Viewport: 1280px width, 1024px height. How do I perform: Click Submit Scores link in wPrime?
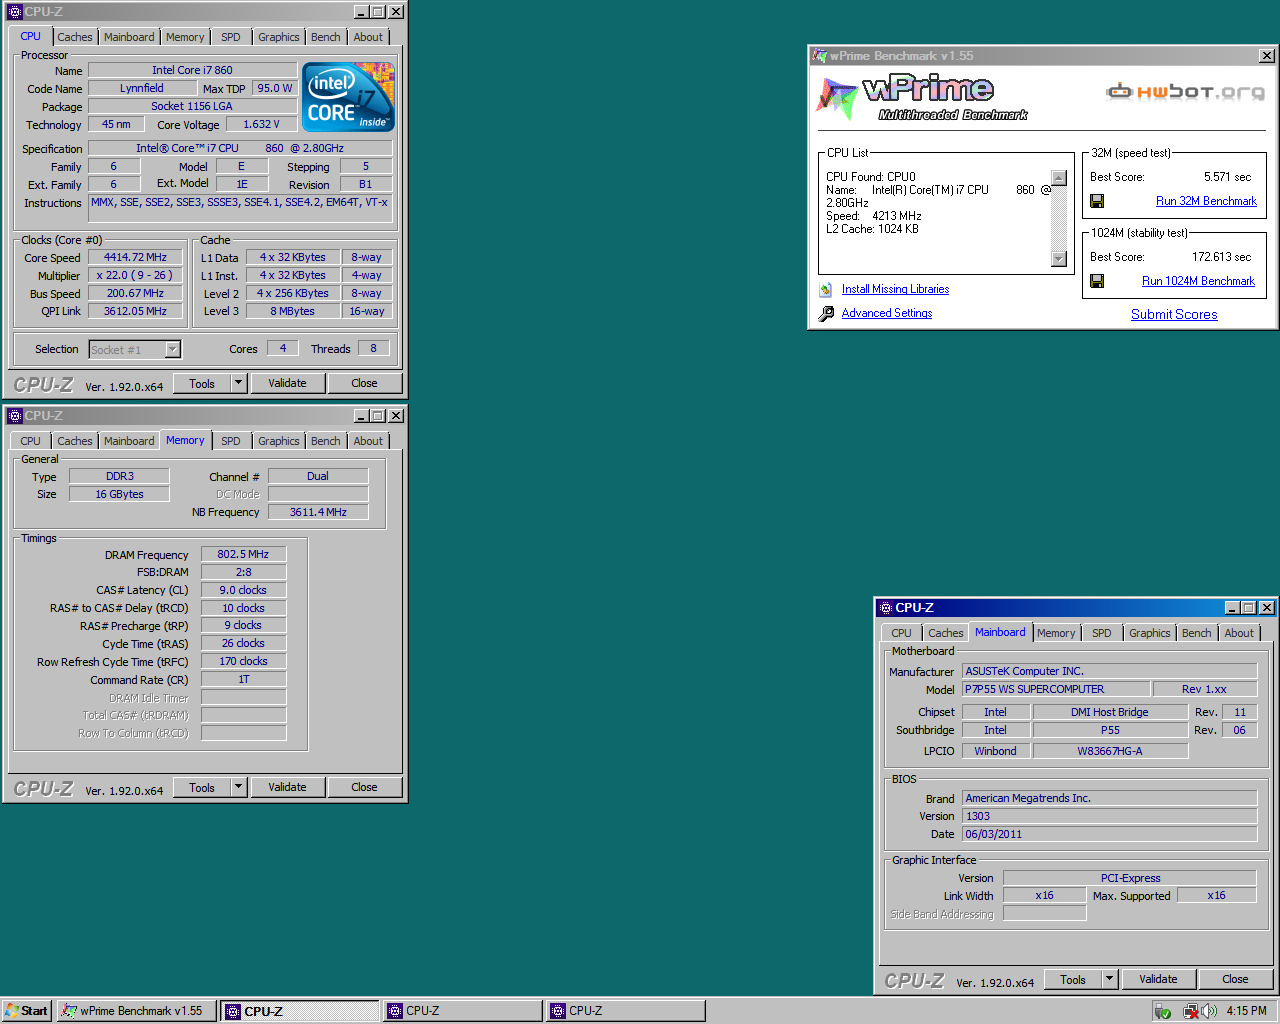(x=1174, y=314)
